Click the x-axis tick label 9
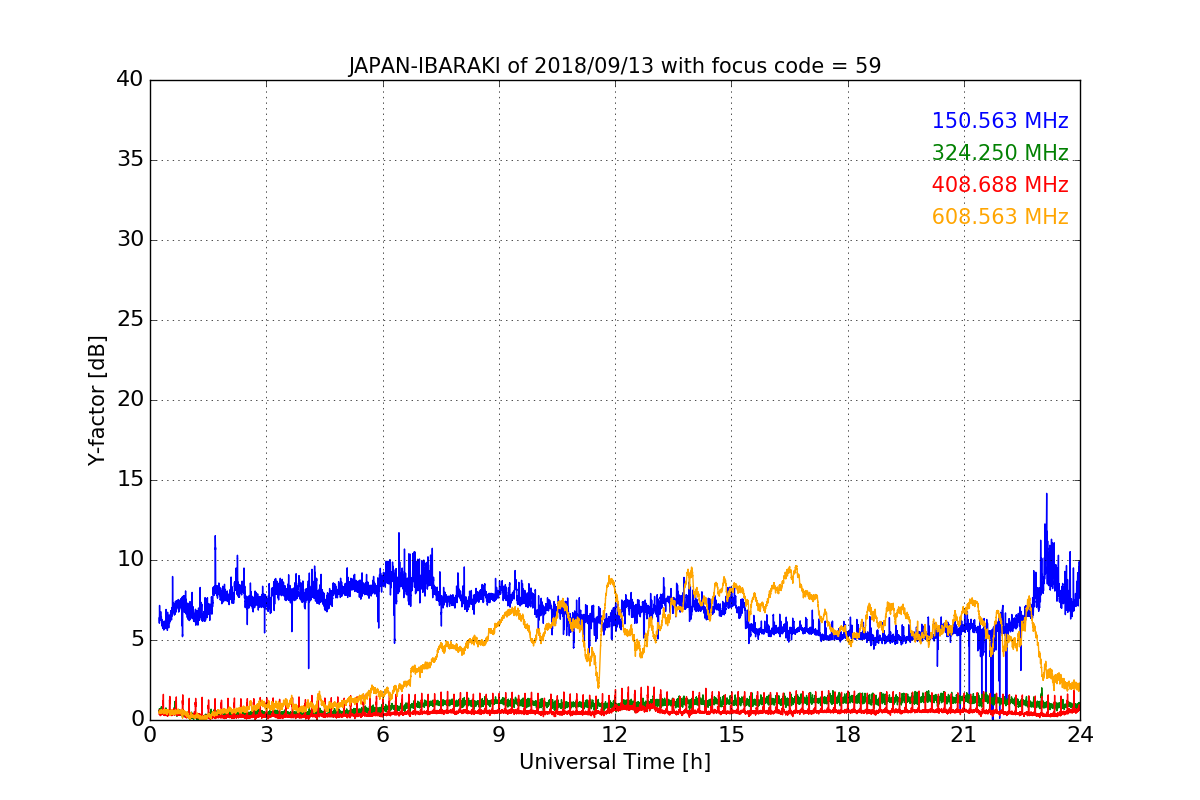 coord(499,735)
